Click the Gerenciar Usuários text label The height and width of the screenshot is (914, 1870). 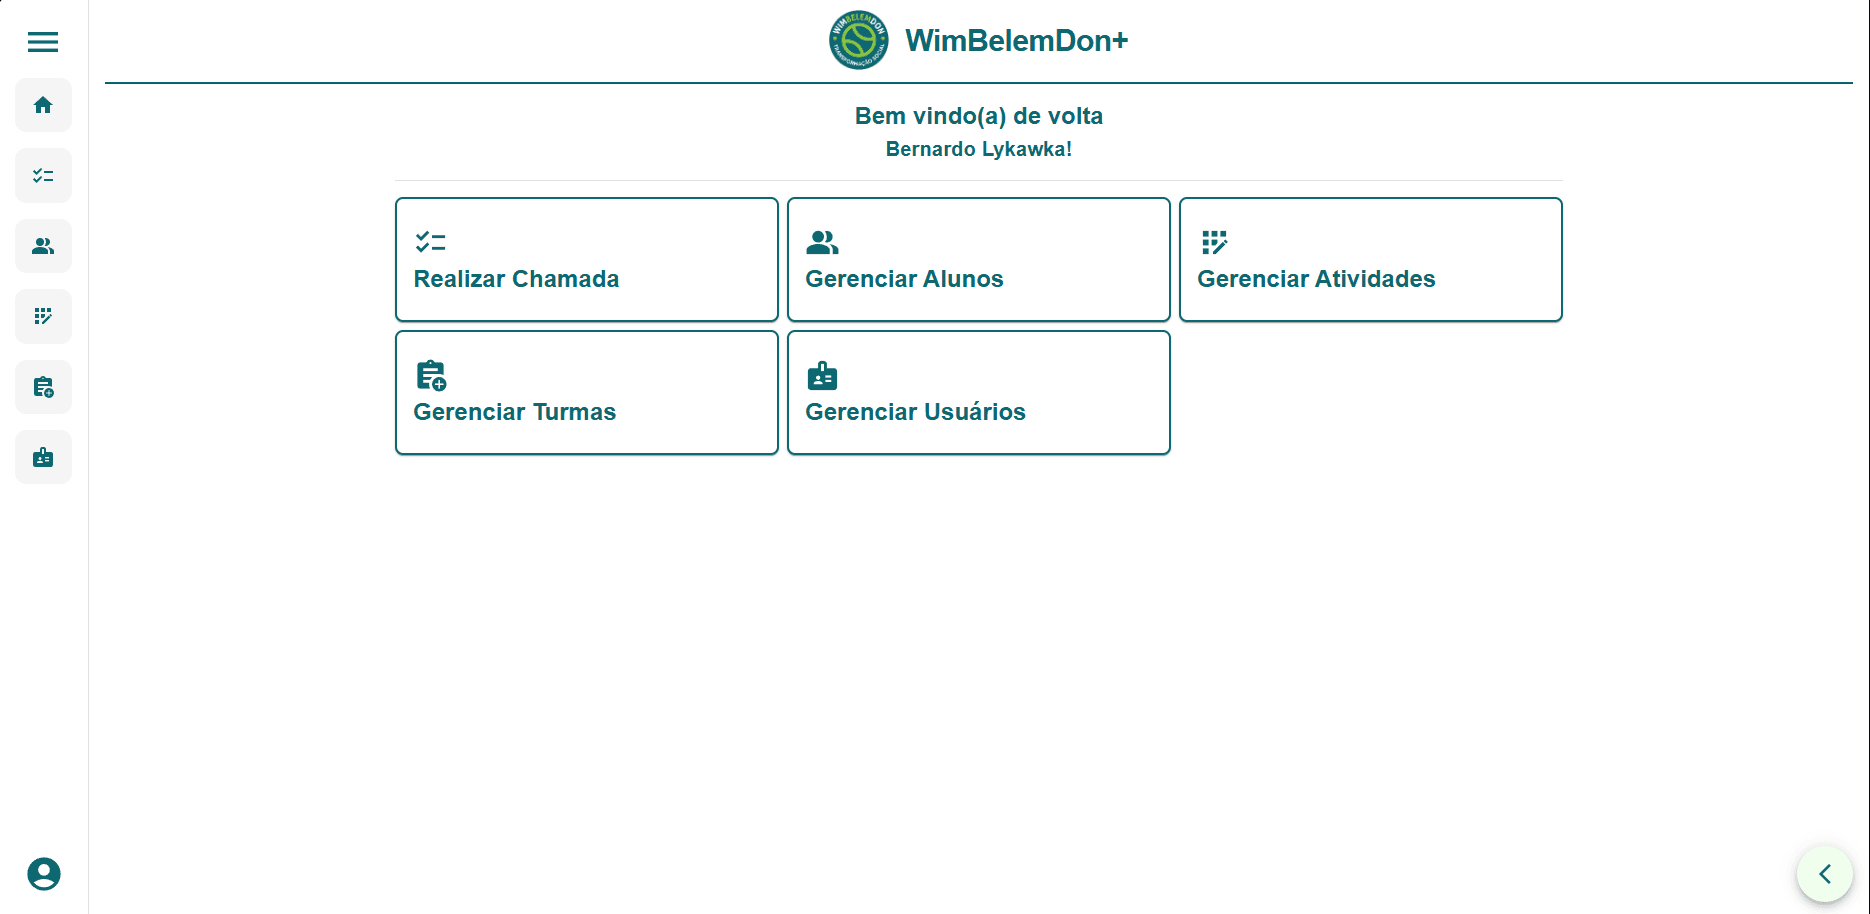[x=915, y=412]
